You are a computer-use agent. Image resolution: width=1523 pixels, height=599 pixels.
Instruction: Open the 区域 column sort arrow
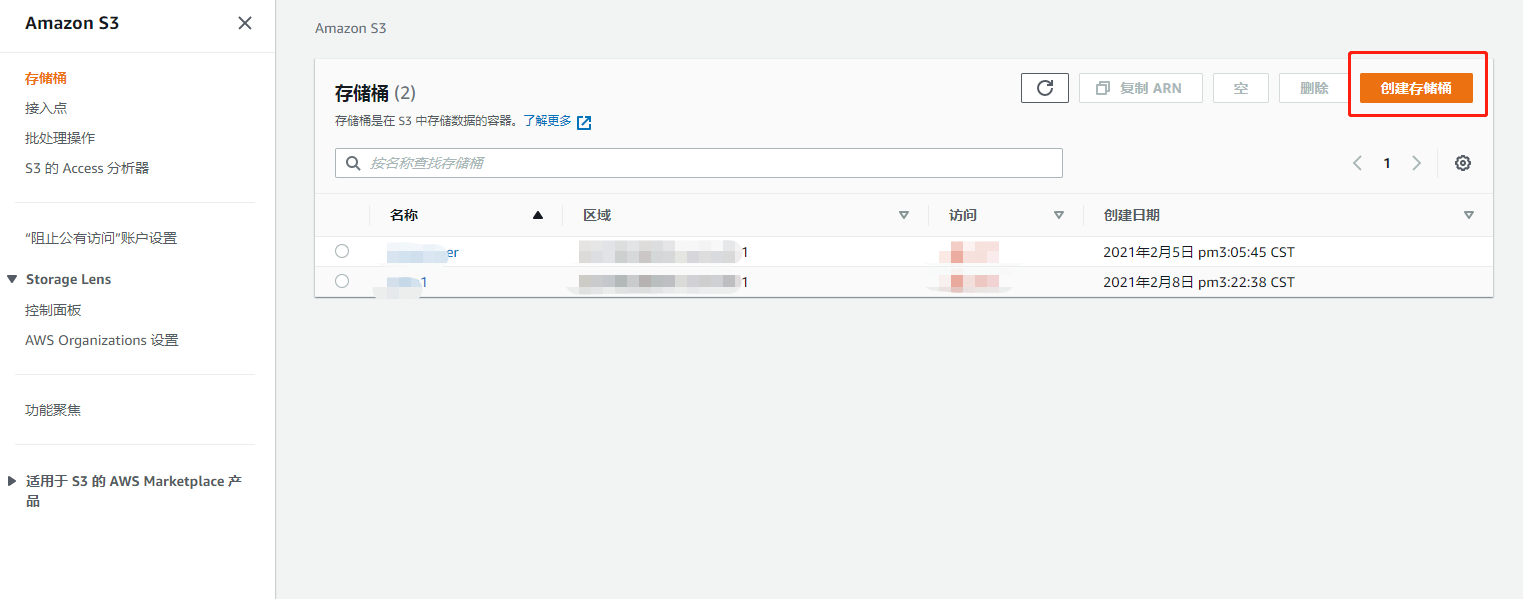click(x=904, y=215)
